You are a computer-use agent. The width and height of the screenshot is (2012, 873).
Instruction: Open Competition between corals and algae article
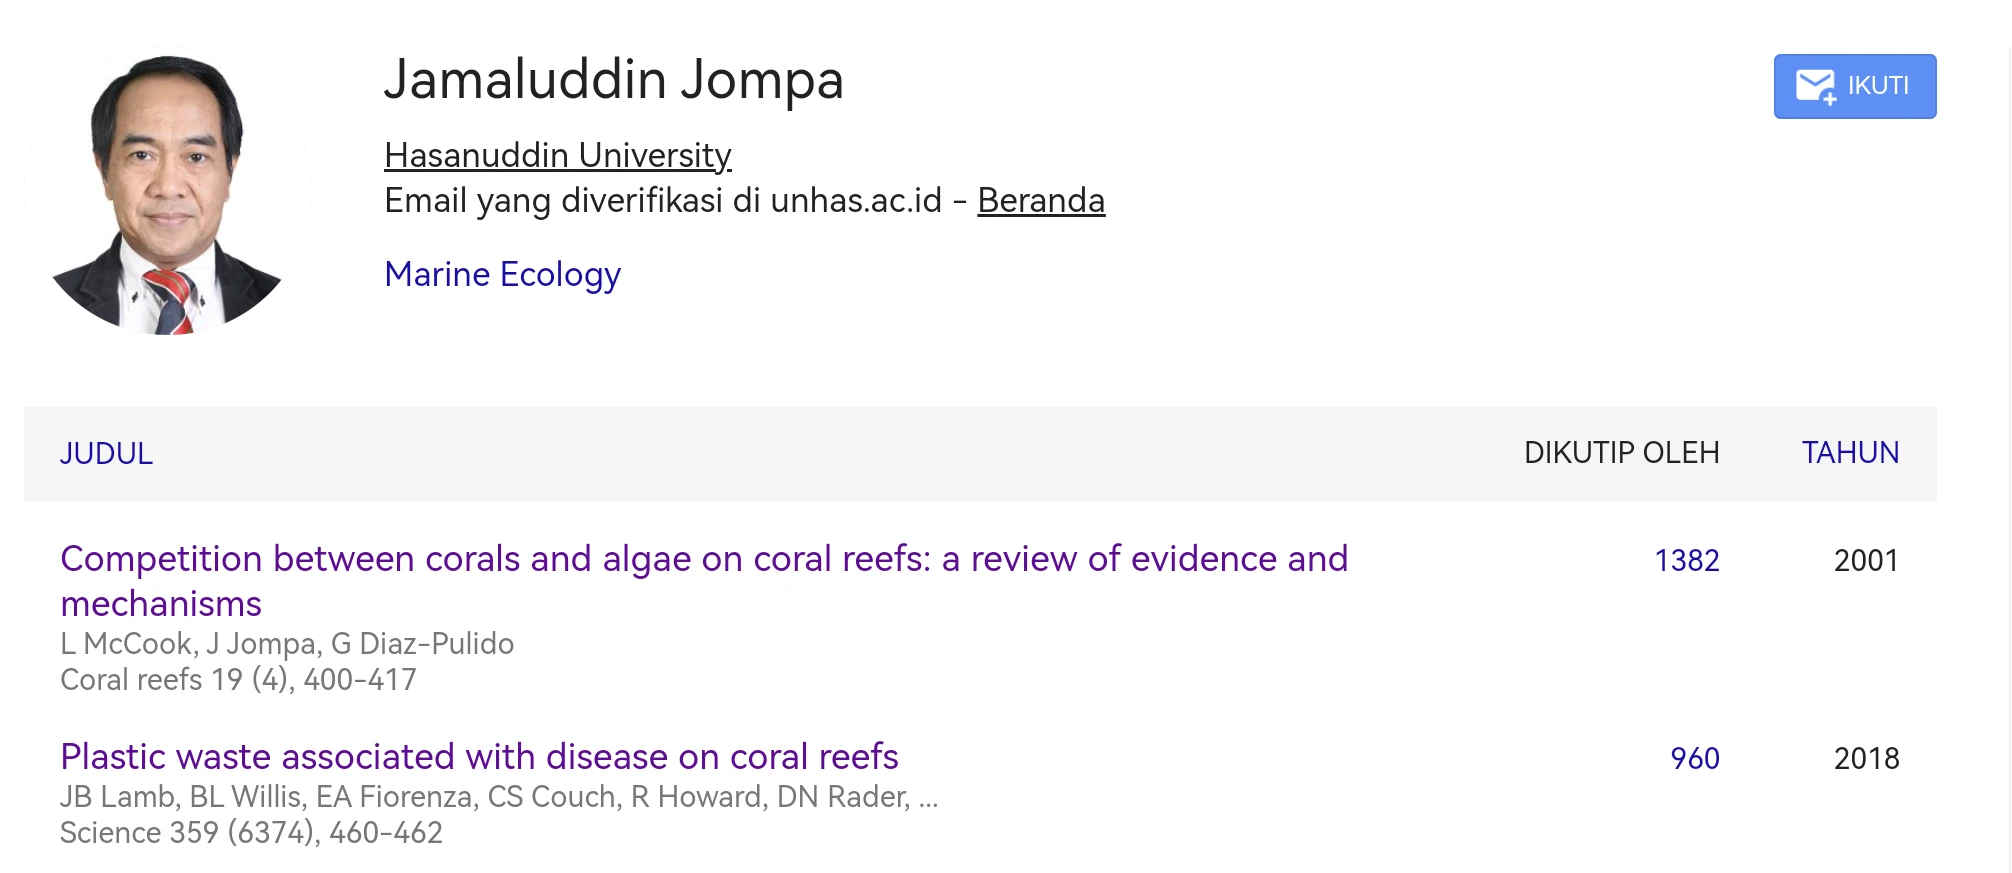pyautogui.click(x=704, y=581)
